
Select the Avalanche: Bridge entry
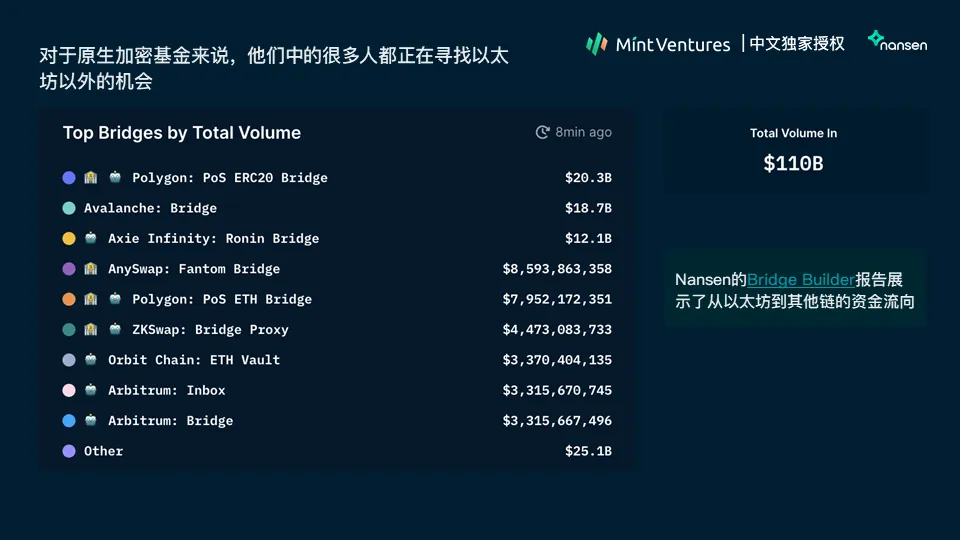coord(150,208)
